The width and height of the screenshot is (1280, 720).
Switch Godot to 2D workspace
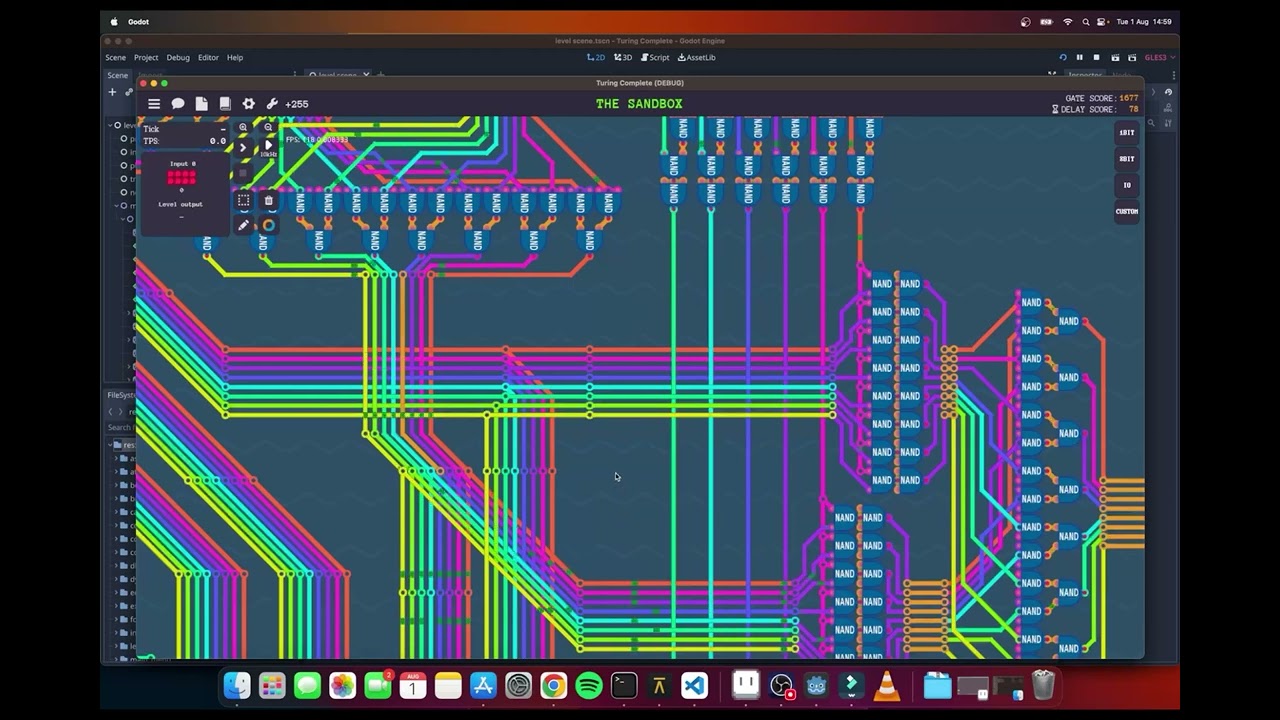tap(596, 57)
